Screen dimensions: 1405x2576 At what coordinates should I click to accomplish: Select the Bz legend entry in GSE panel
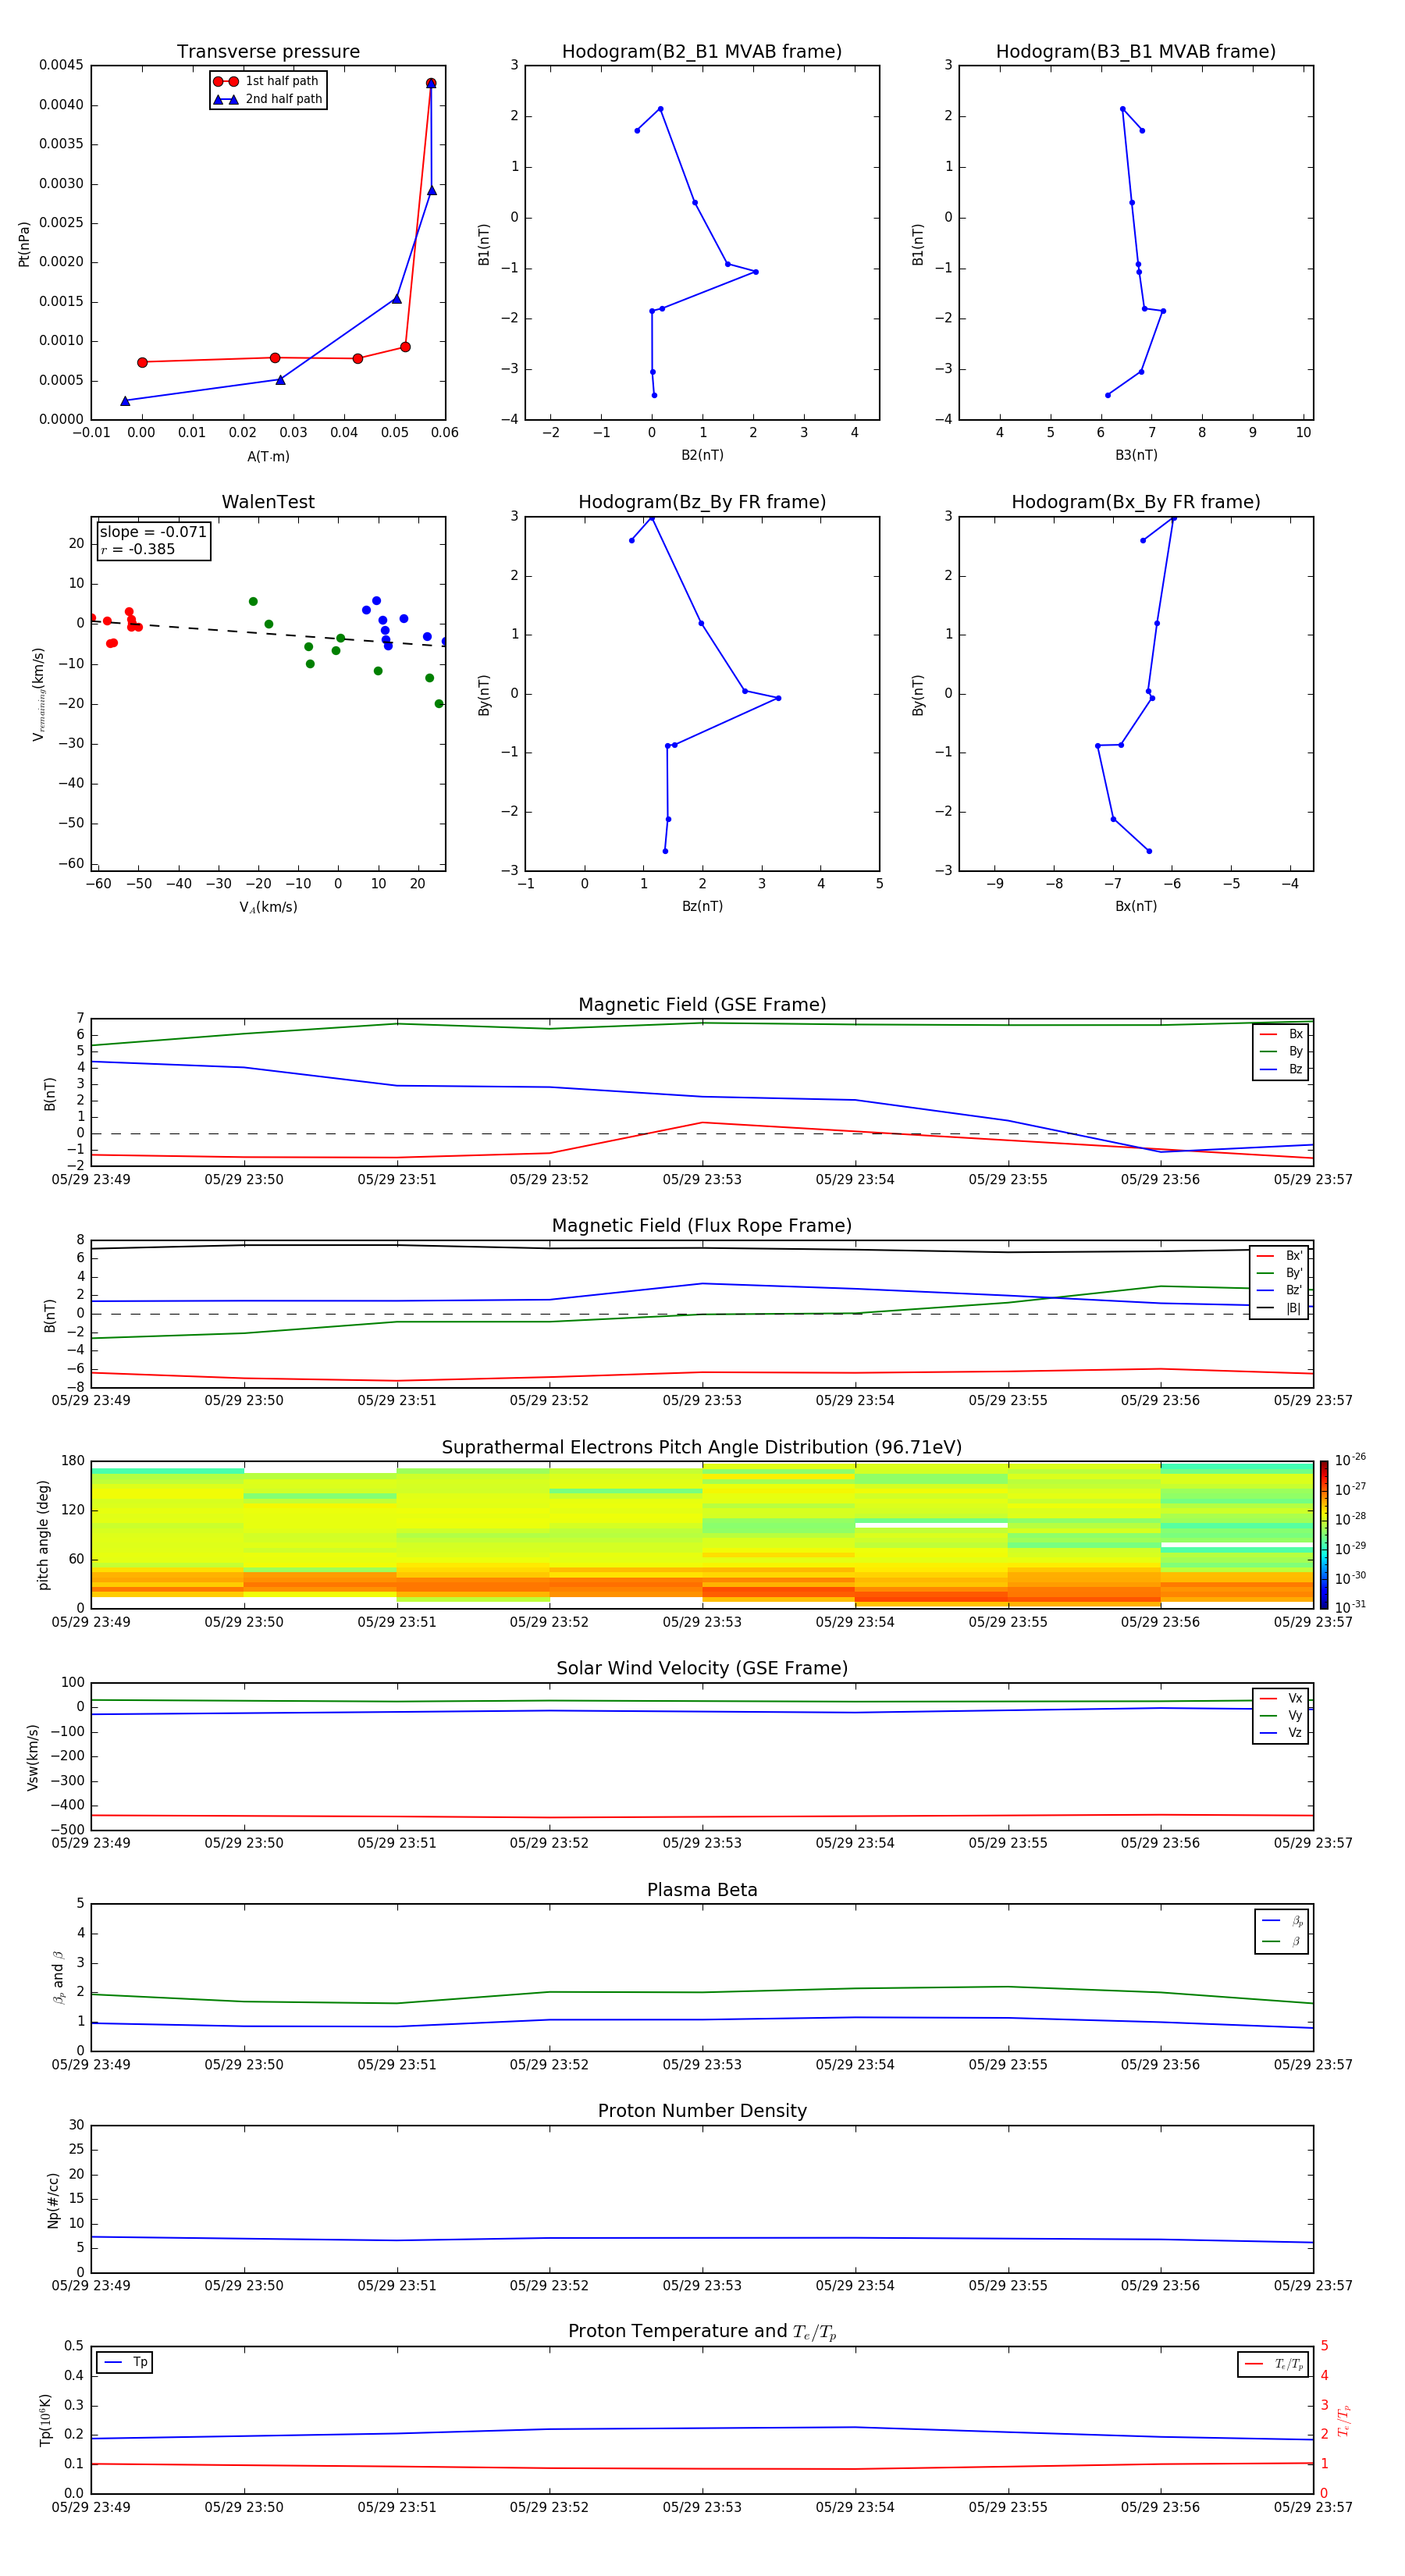pos(1281,1069)
